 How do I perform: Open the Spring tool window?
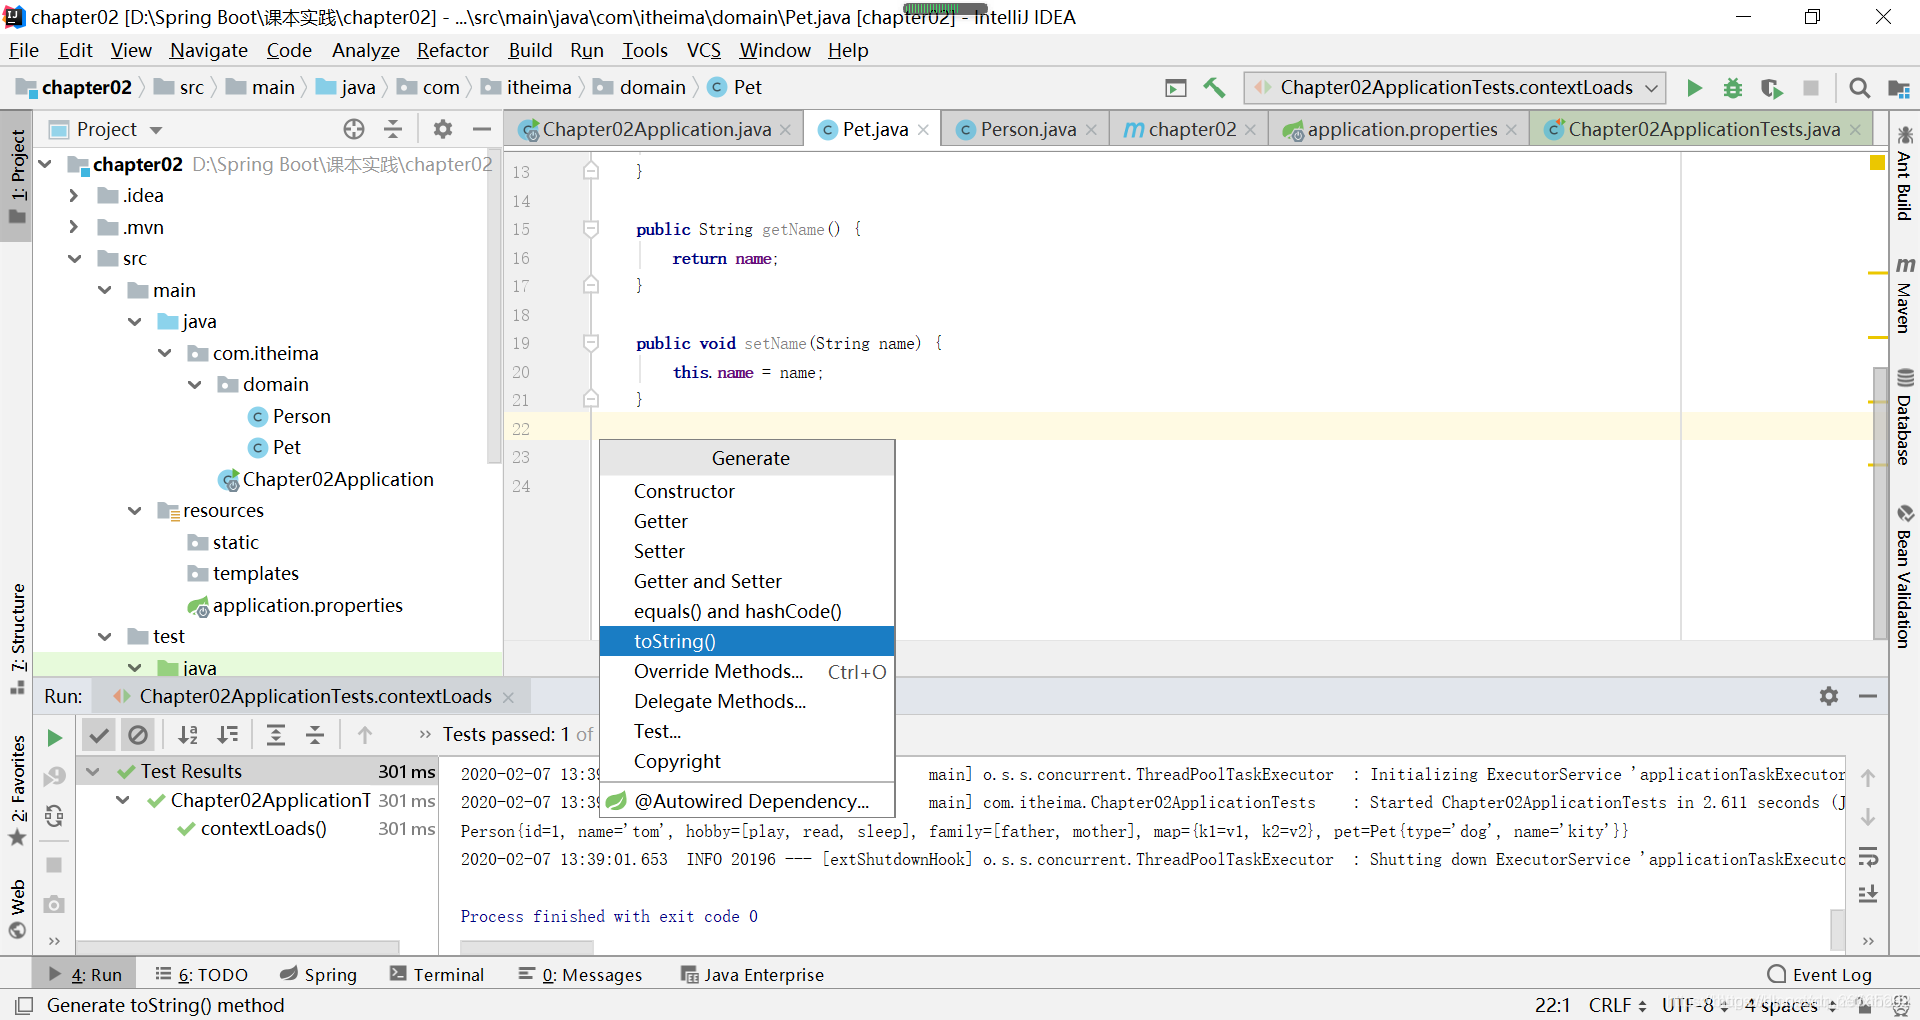coord(318,975)
